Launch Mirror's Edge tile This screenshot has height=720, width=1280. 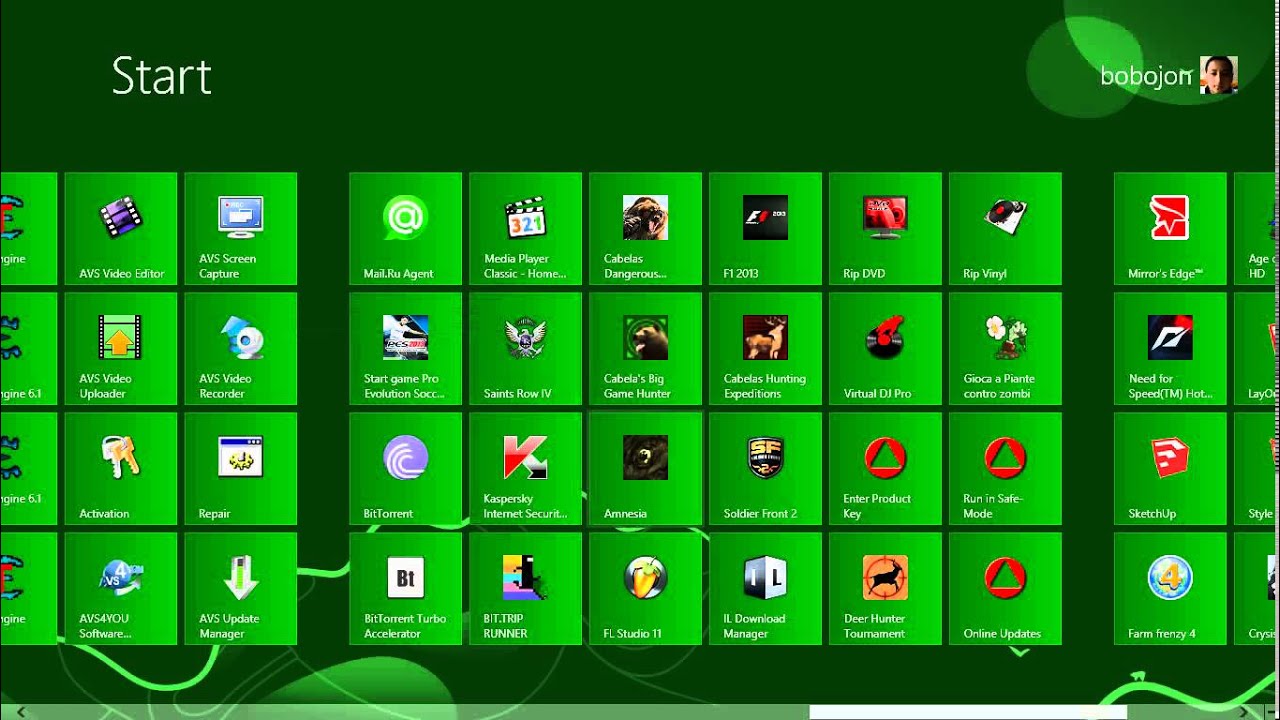[1171, 229]
